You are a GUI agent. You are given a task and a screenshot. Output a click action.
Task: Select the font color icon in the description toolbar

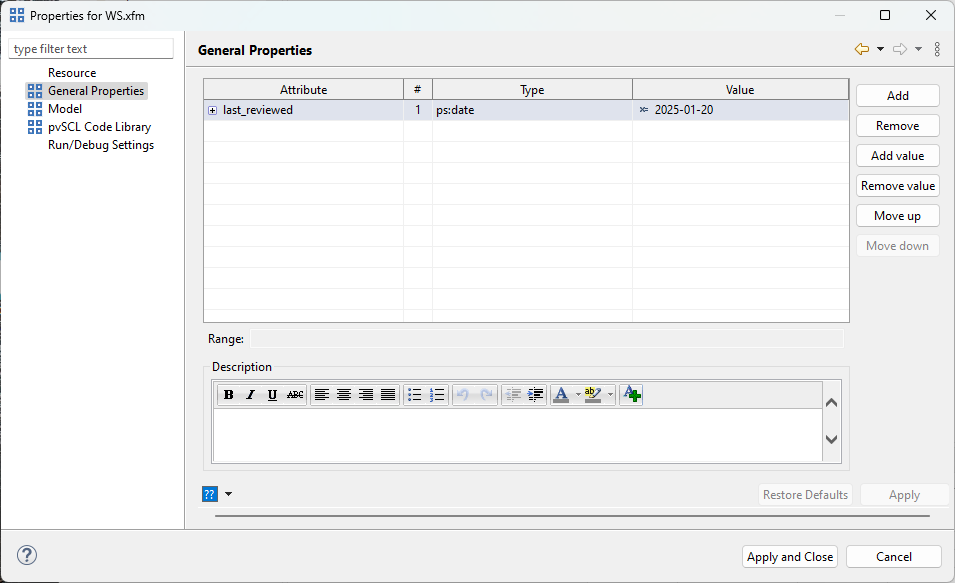[560, 394]
